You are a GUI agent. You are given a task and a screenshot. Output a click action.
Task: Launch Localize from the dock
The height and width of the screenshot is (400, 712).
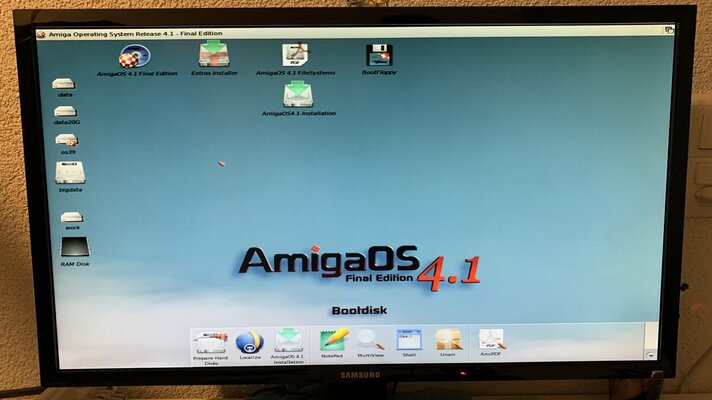pyautogui.click(x=250, y=342)
